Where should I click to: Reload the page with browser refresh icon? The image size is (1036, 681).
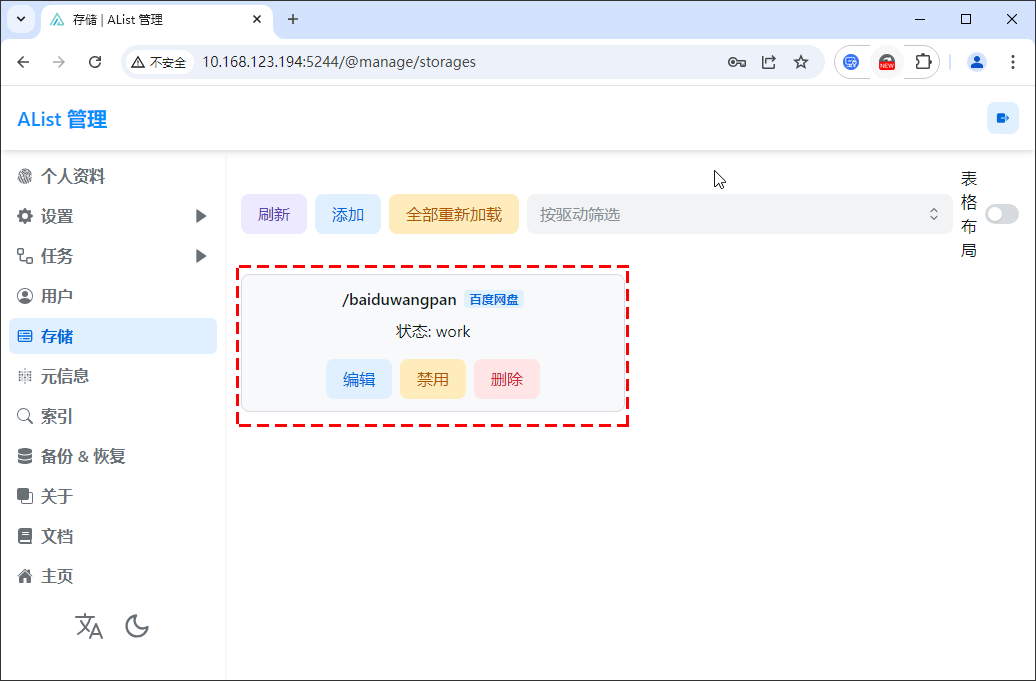click(x=95, y=62)
